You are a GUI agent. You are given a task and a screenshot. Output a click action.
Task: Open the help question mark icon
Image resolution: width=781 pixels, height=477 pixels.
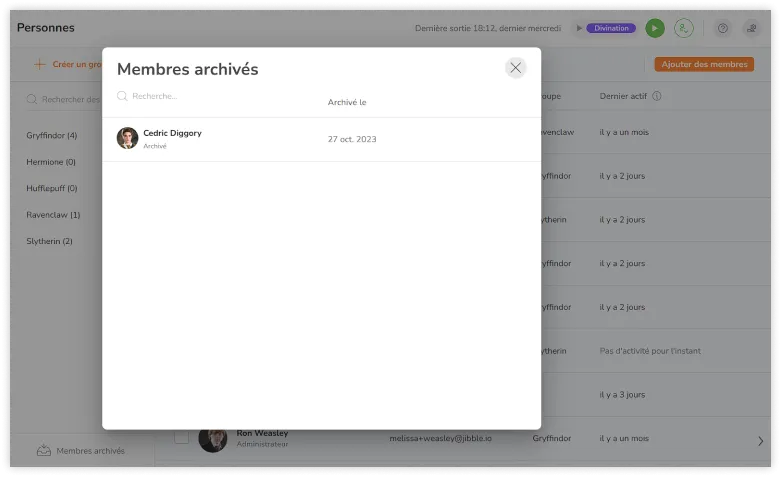tap(723, 28)
